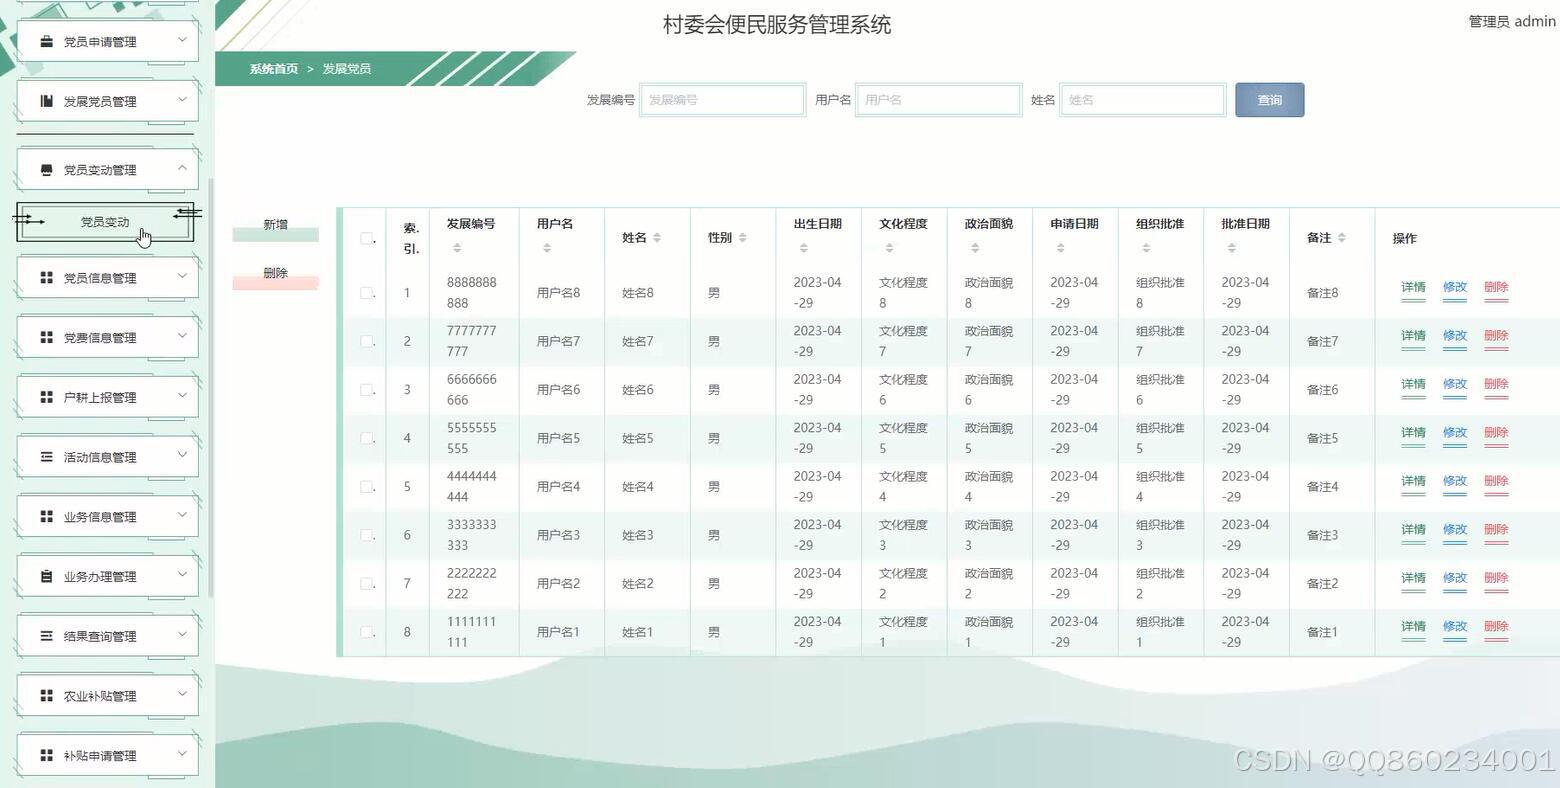Check the row with 用户名1
1560x788 pixels.
tap(367, 632)
